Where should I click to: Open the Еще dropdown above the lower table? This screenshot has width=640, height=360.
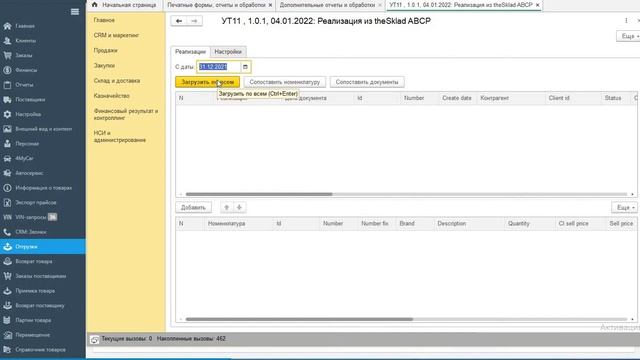pyautogui.click(x=624, y=207)
